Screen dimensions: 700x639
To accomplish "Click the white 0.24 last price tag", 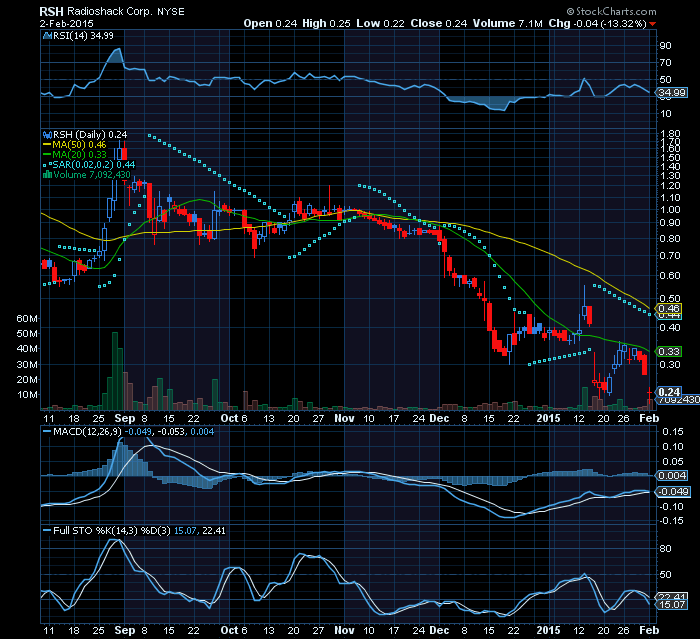I will tap(669, 392).
